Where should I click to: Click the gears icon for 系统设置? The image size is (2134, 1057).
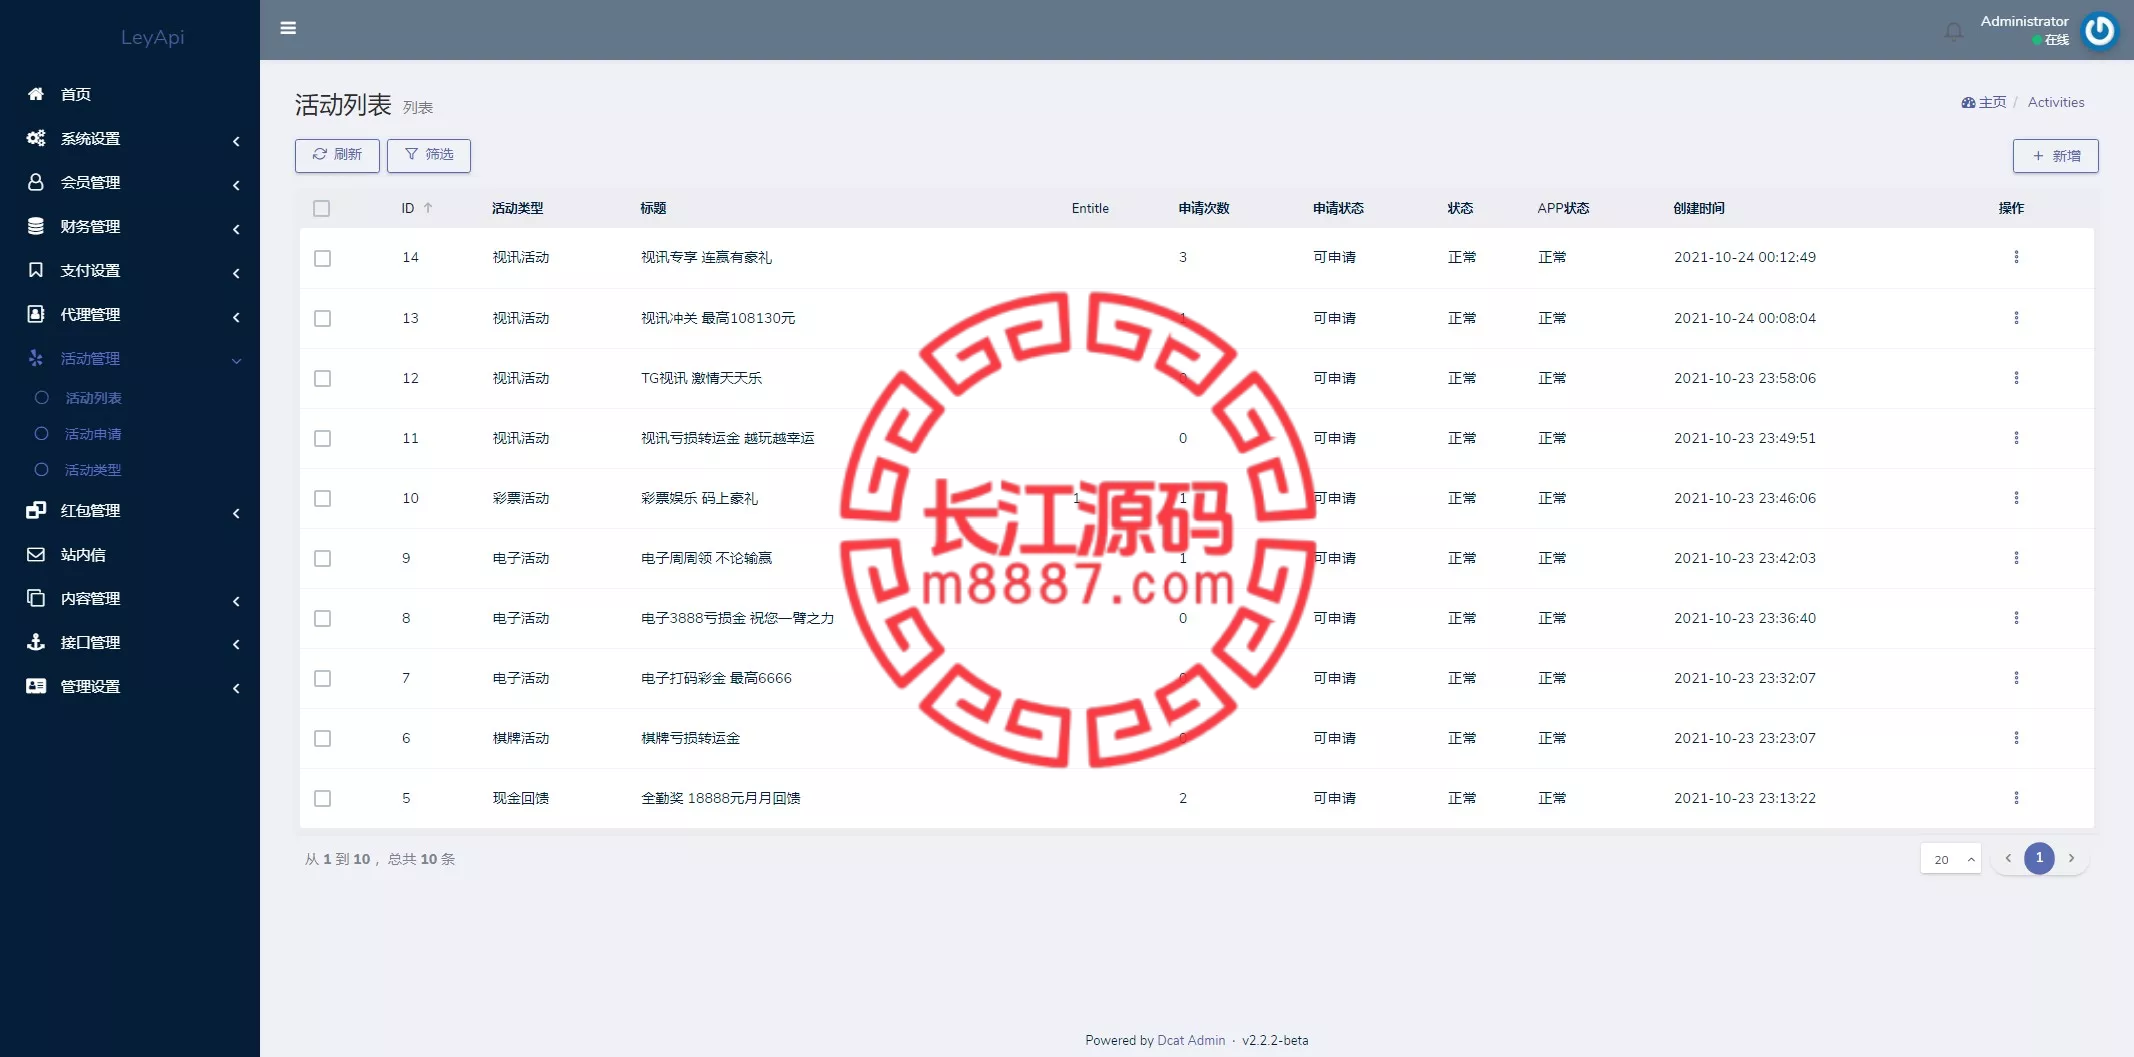tap(36, 138)
